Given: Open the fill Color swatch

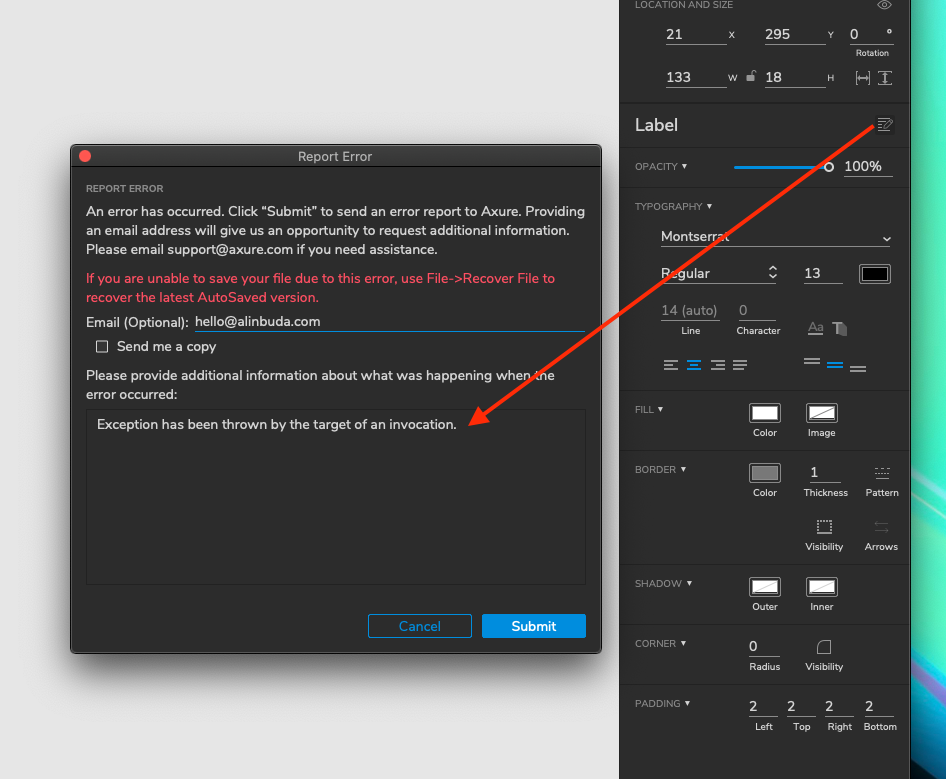Looking at the screenshot, I should pos(765,413).
